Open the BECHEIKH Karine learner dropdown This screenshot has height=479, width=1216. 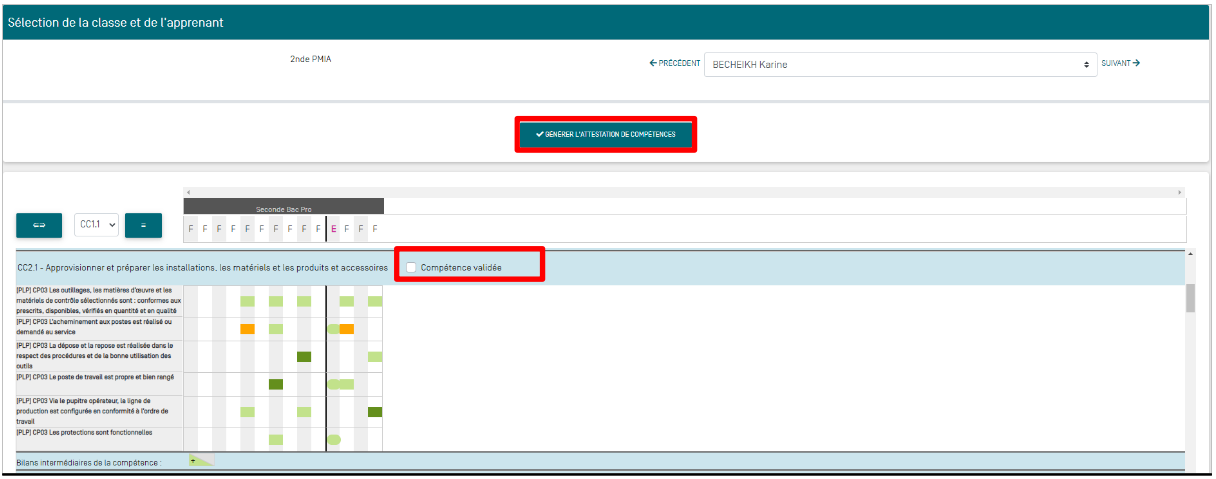coord(900,64)
